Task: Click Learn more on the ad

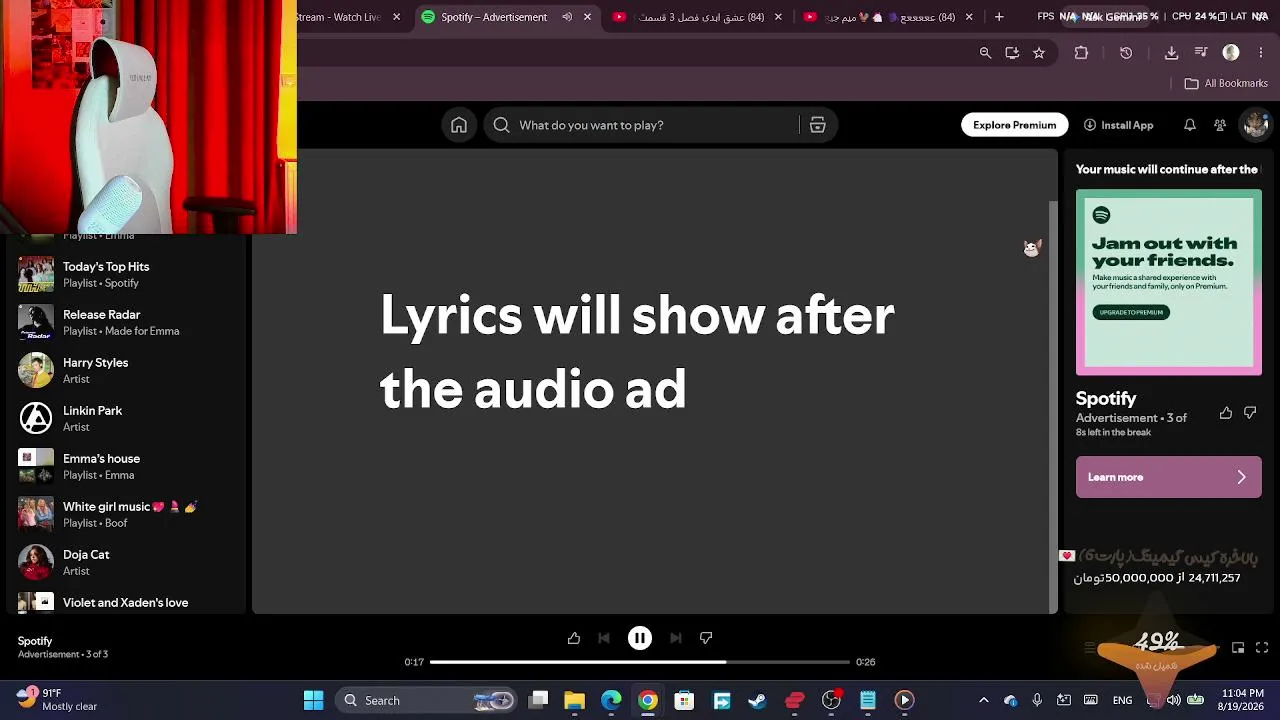Action: [1168, 477]
